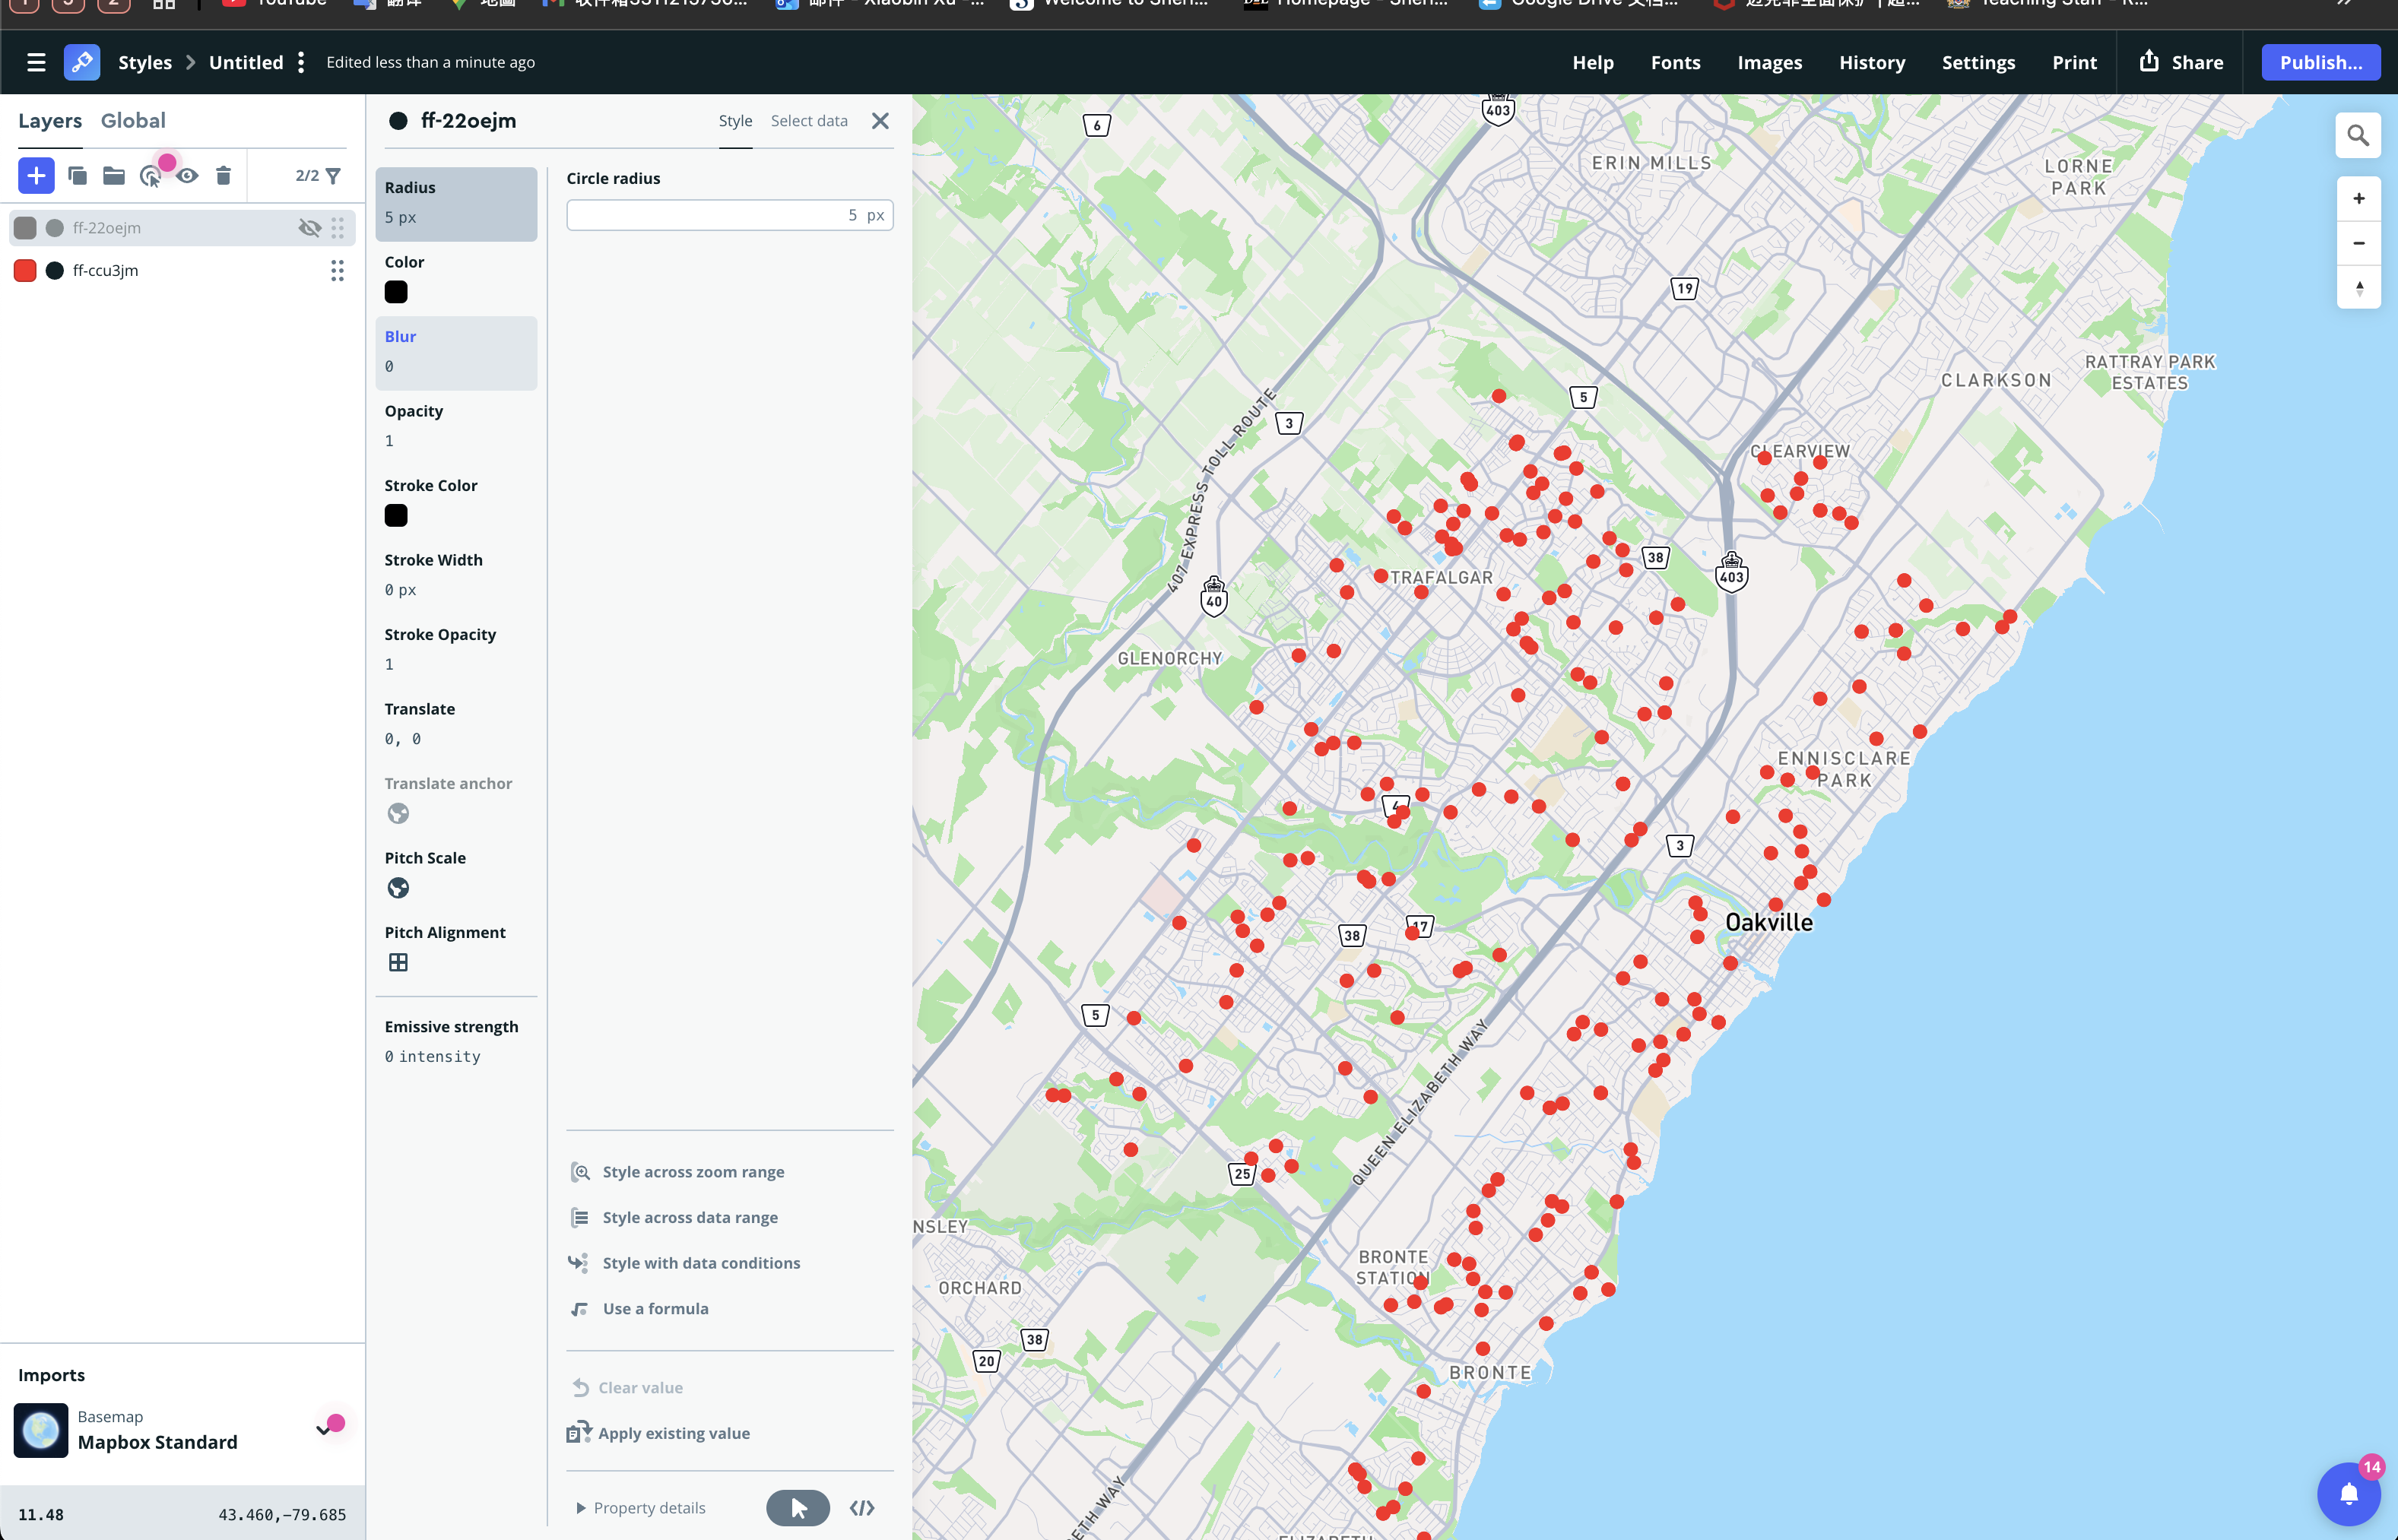Open notifications bell icon
This screenshot has width=2398, height=1540.
[x=2348, y=1494]
